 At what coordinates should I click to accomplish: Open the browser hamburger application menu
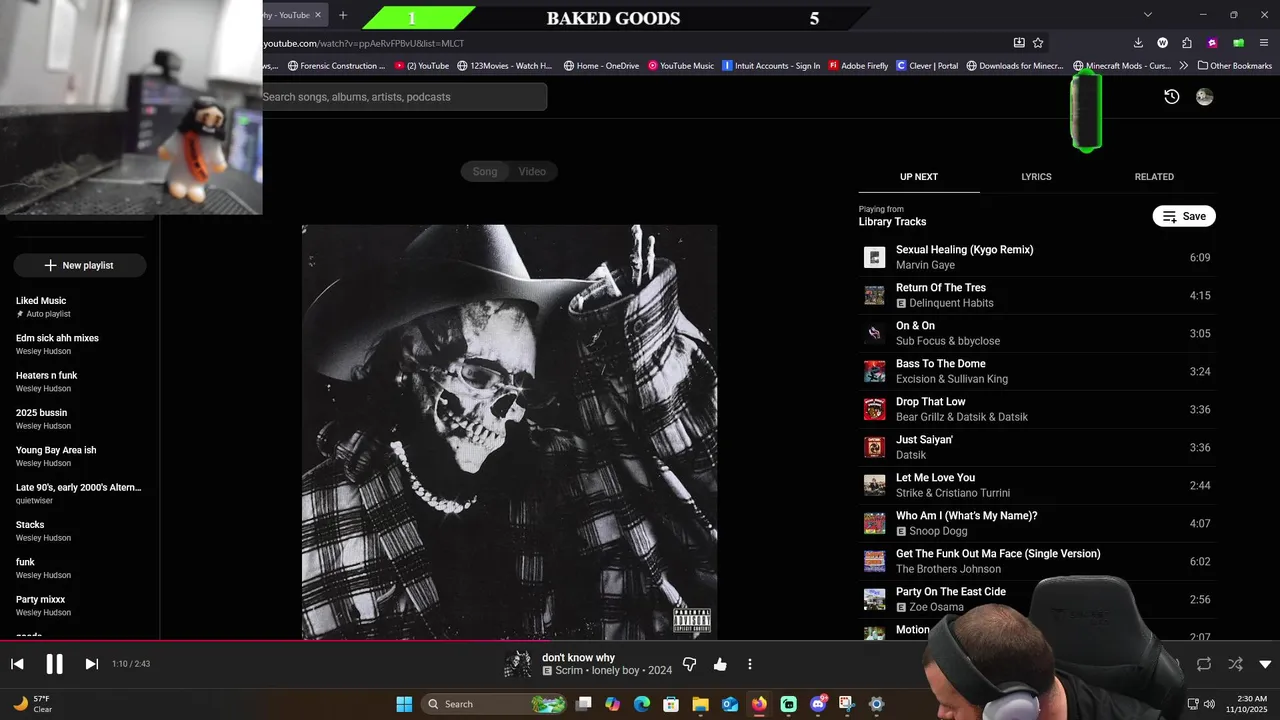[1265, 43]
